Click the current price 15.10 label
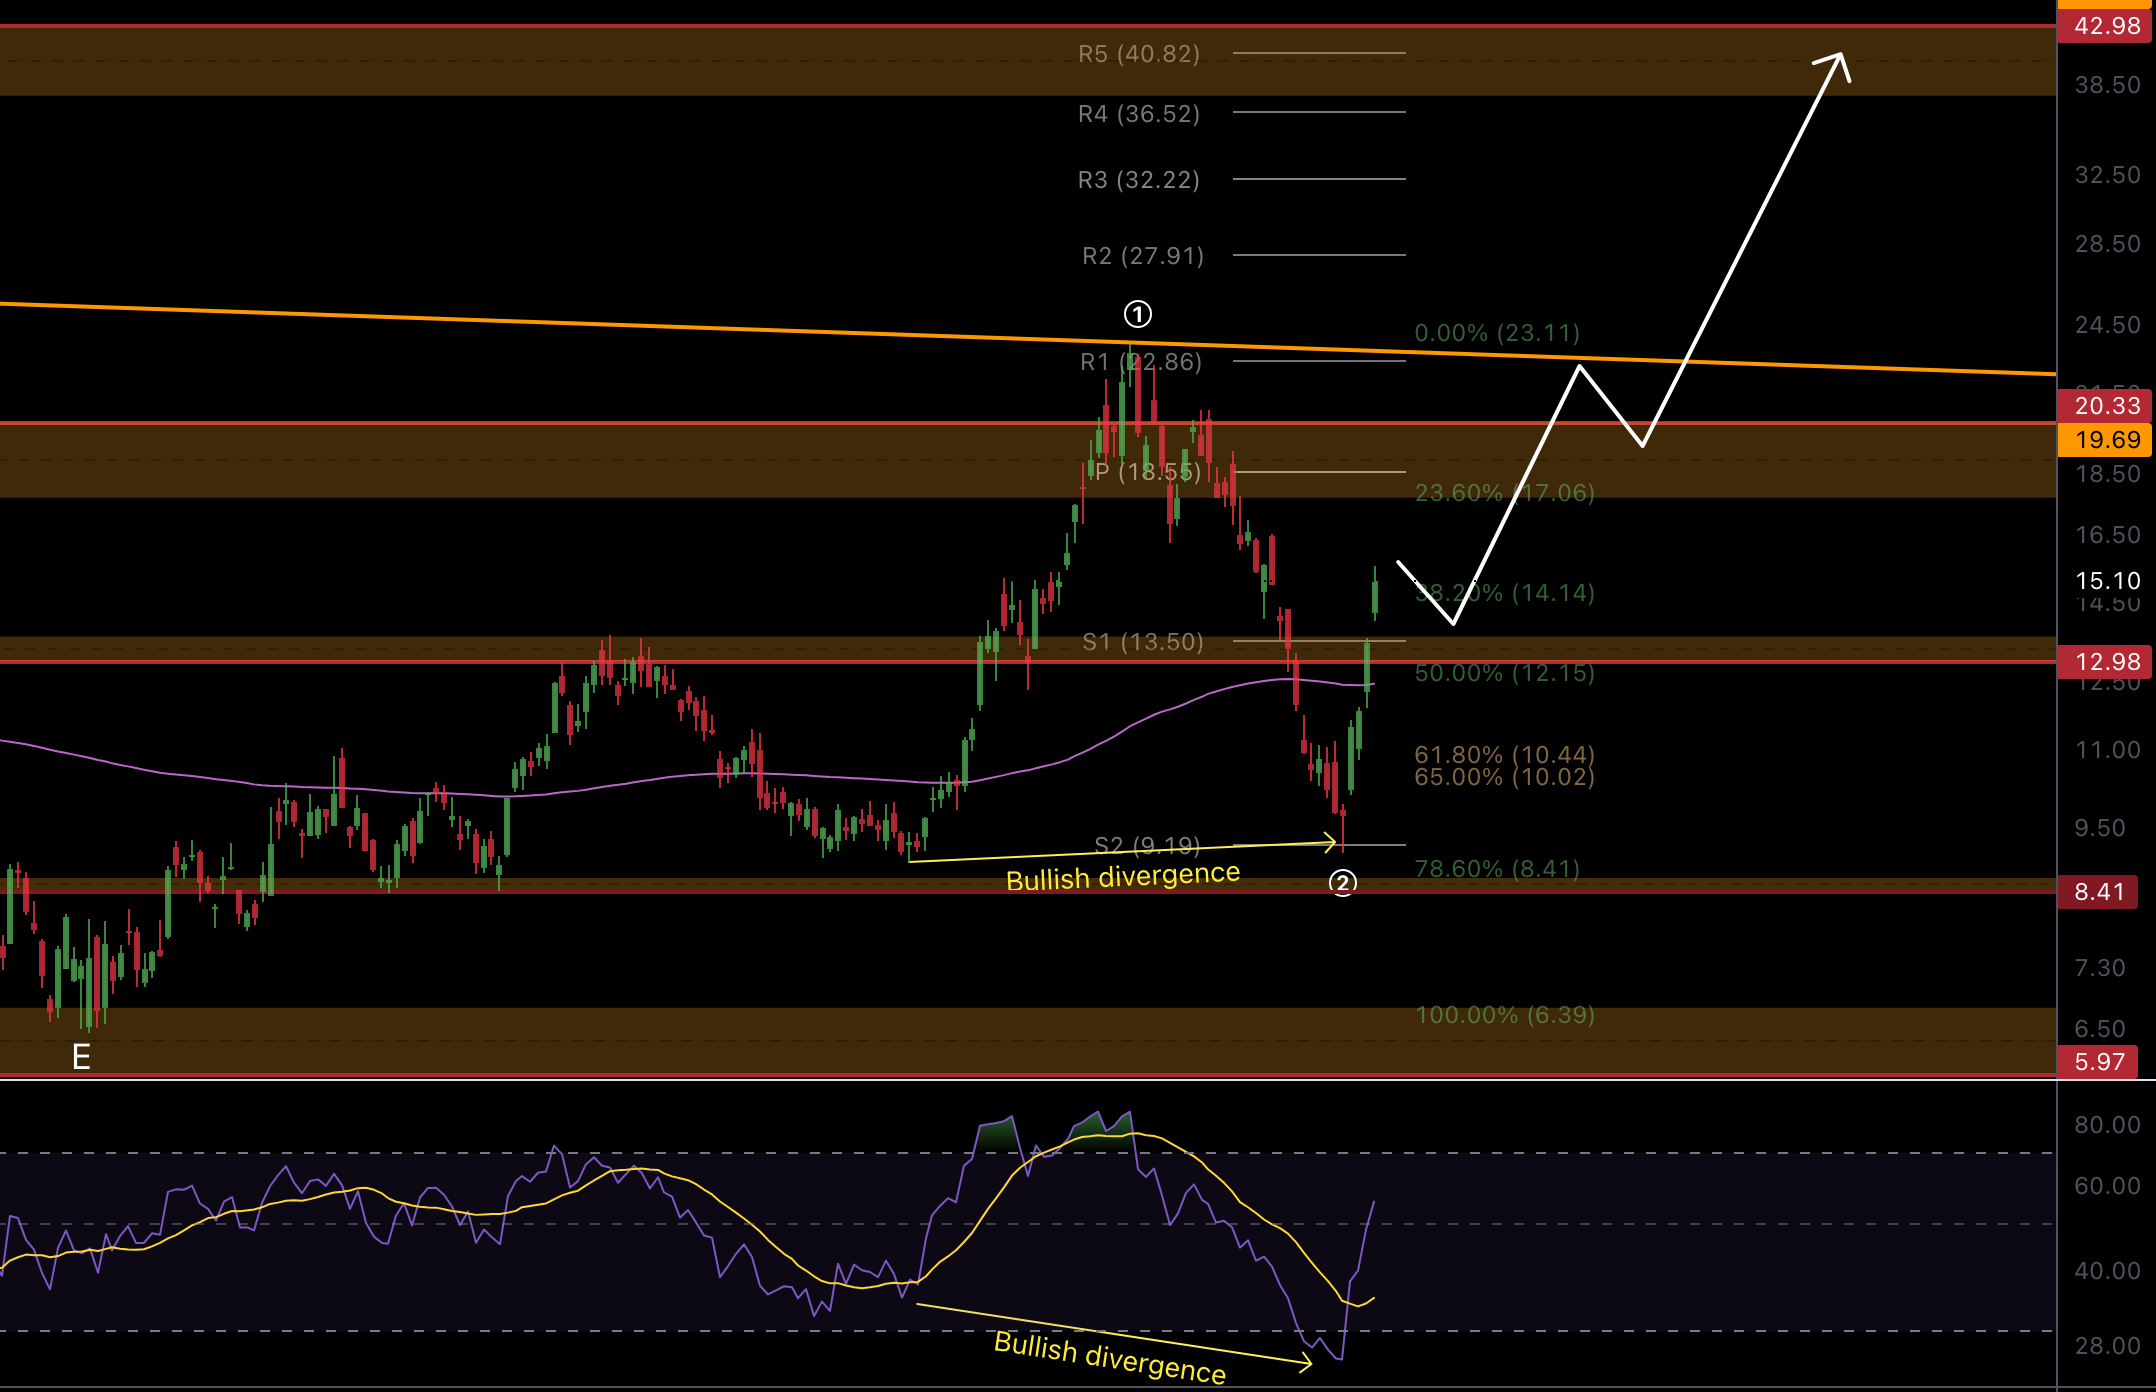Image resolution: width=2156 pixels, height=1392 pixels. click(x=2107, y=581)
